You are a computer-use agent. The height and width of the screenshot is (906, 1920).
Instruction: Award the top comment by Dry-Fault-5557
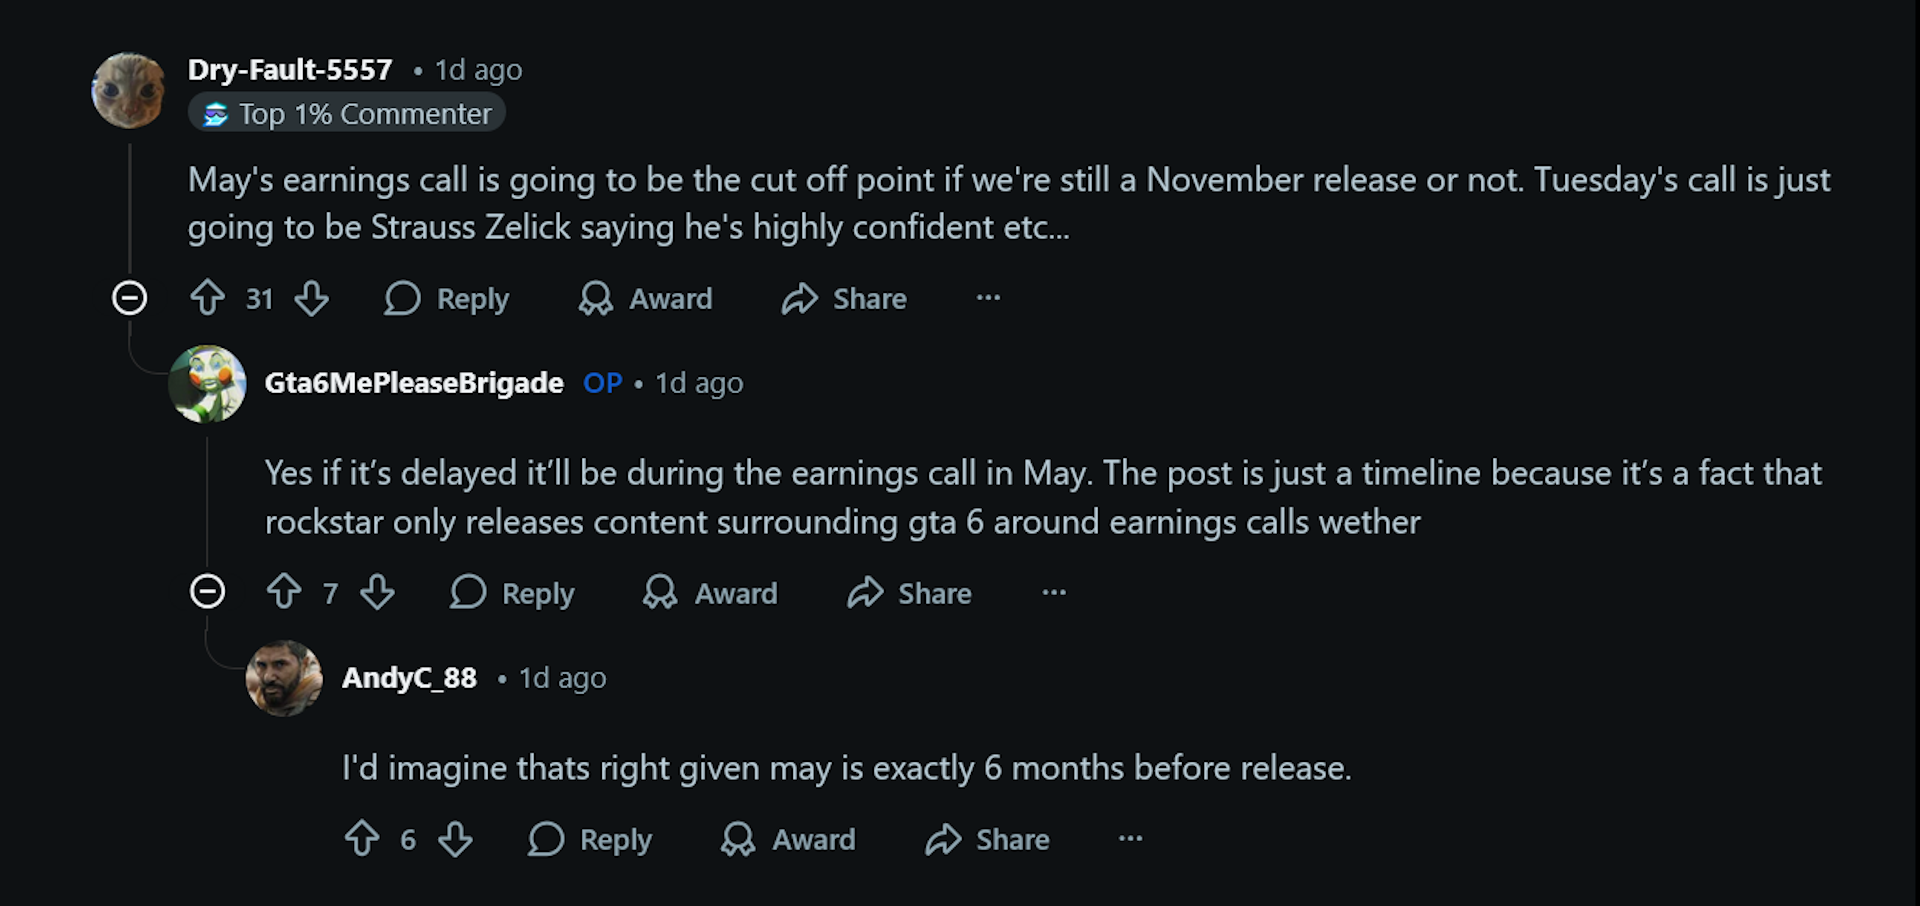coord(644,298)
